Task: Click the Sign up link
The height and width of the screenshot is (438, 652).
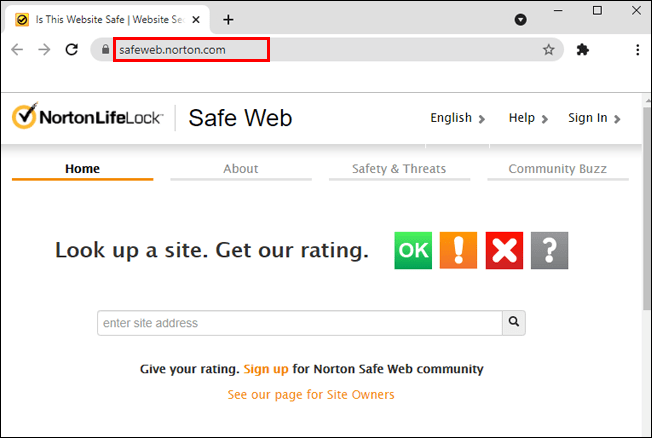Action: 266,369
